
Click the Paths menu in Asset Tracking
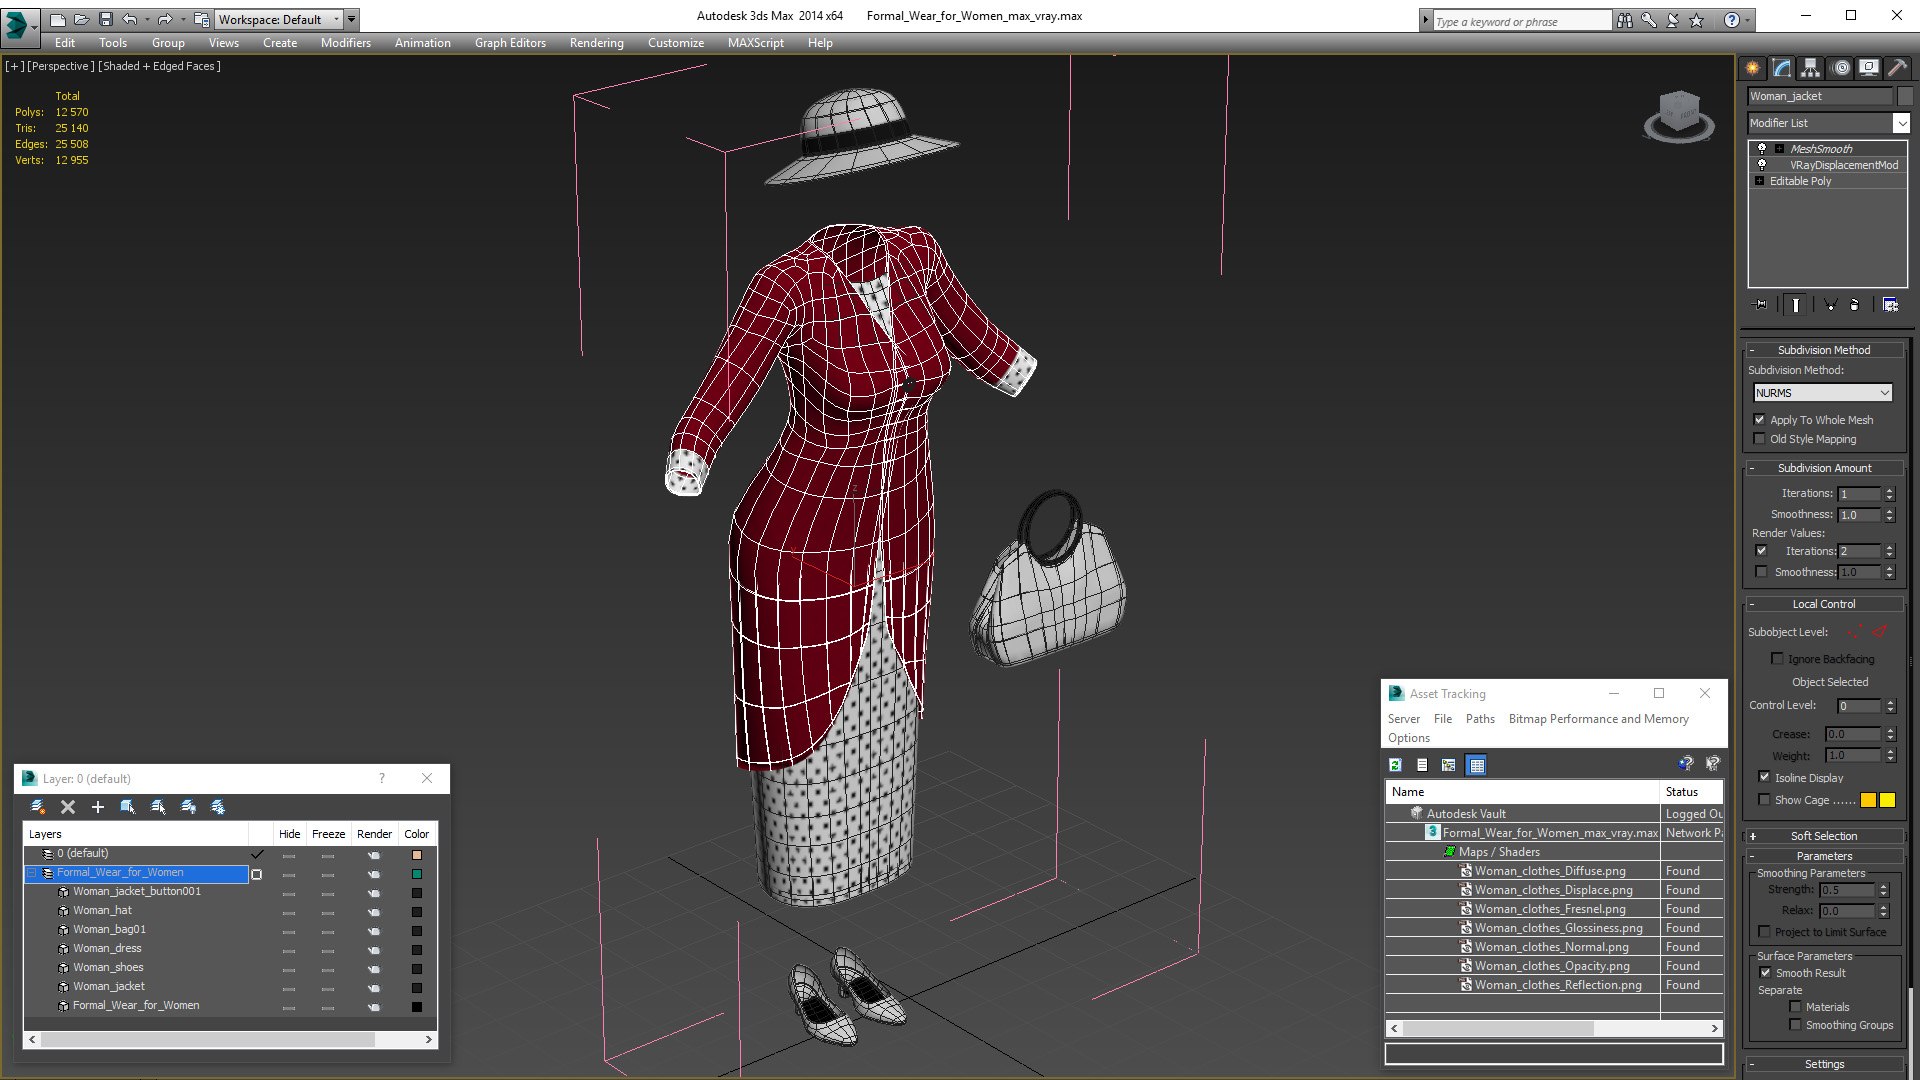[x=1478, y=717]
